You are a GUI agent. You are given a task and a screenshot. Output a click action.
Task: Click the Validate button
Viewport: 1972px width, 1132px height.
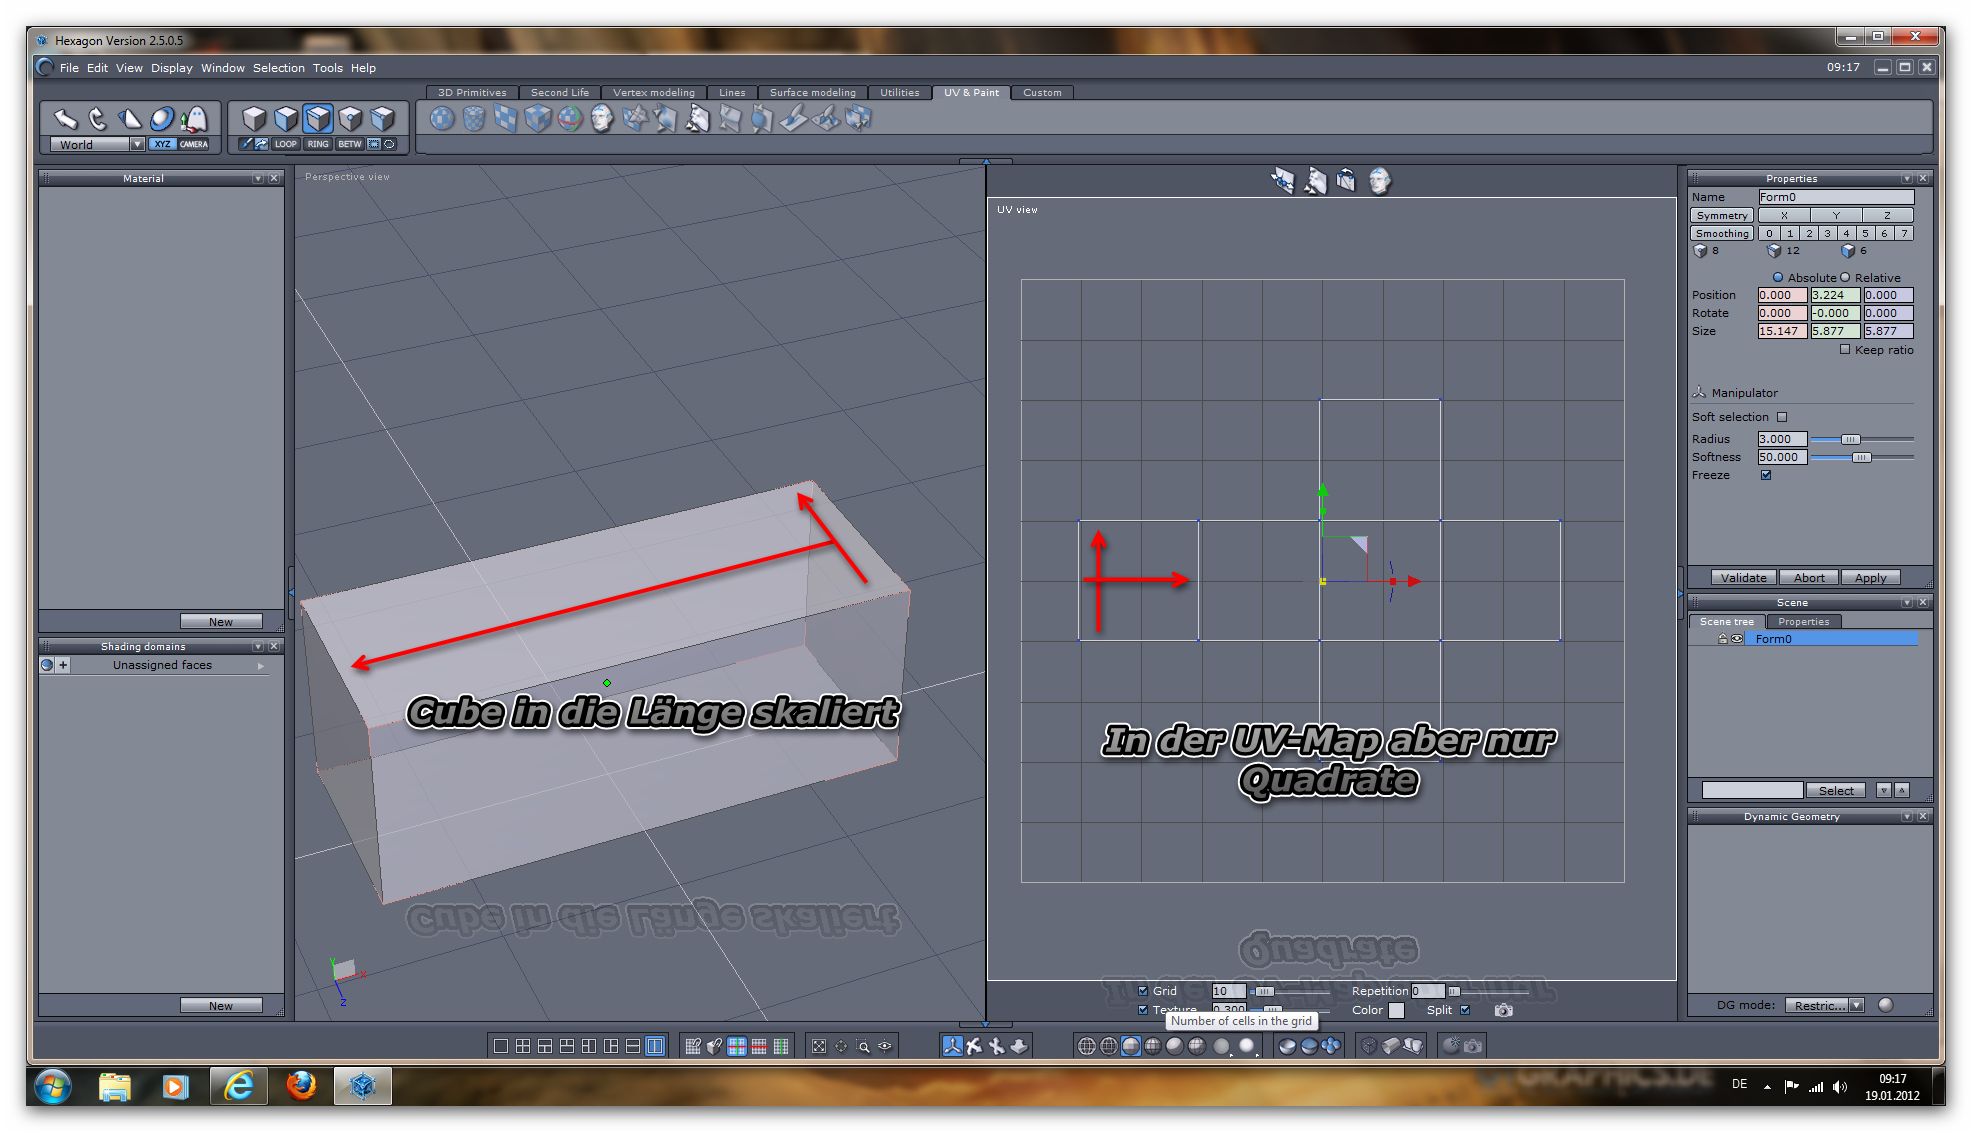1743,578
